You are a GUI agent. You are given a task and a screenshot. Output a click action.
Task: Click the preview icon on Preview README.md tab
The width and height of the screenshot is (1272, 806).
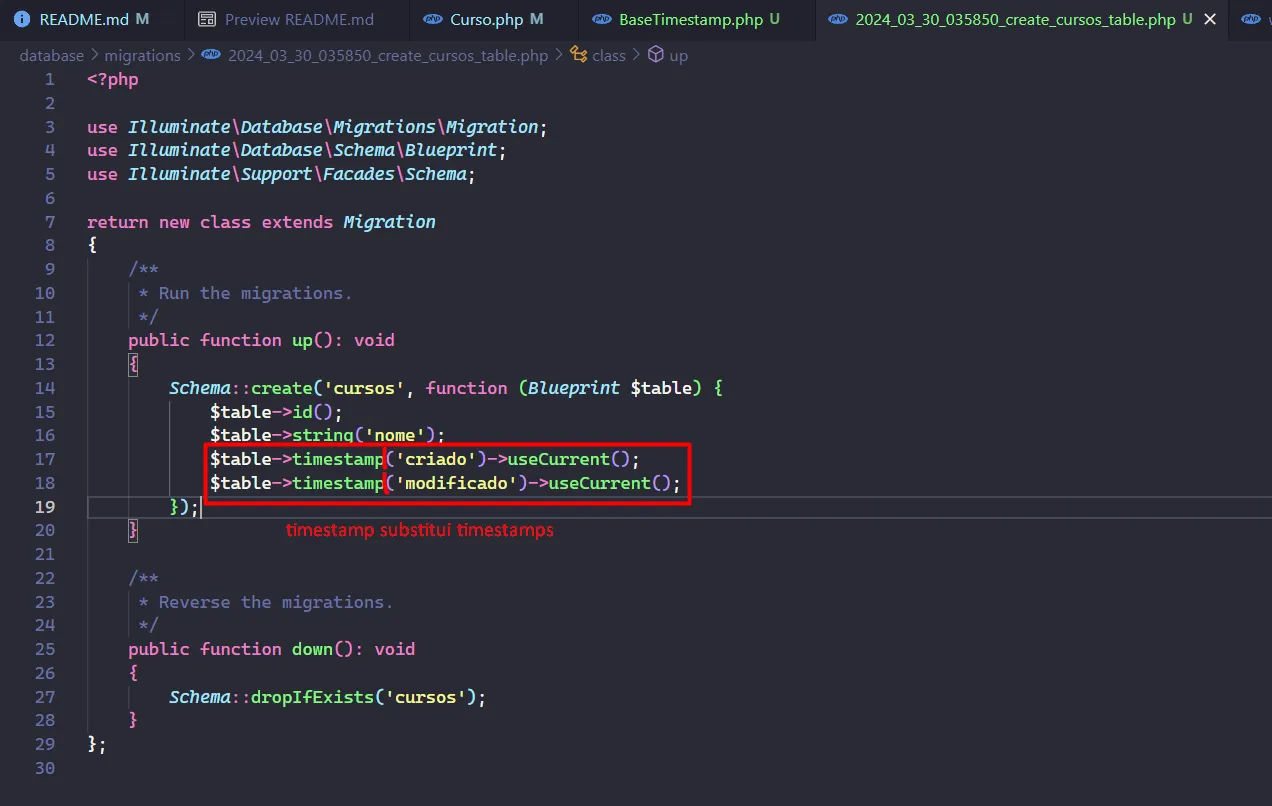[x=207, y=20]
